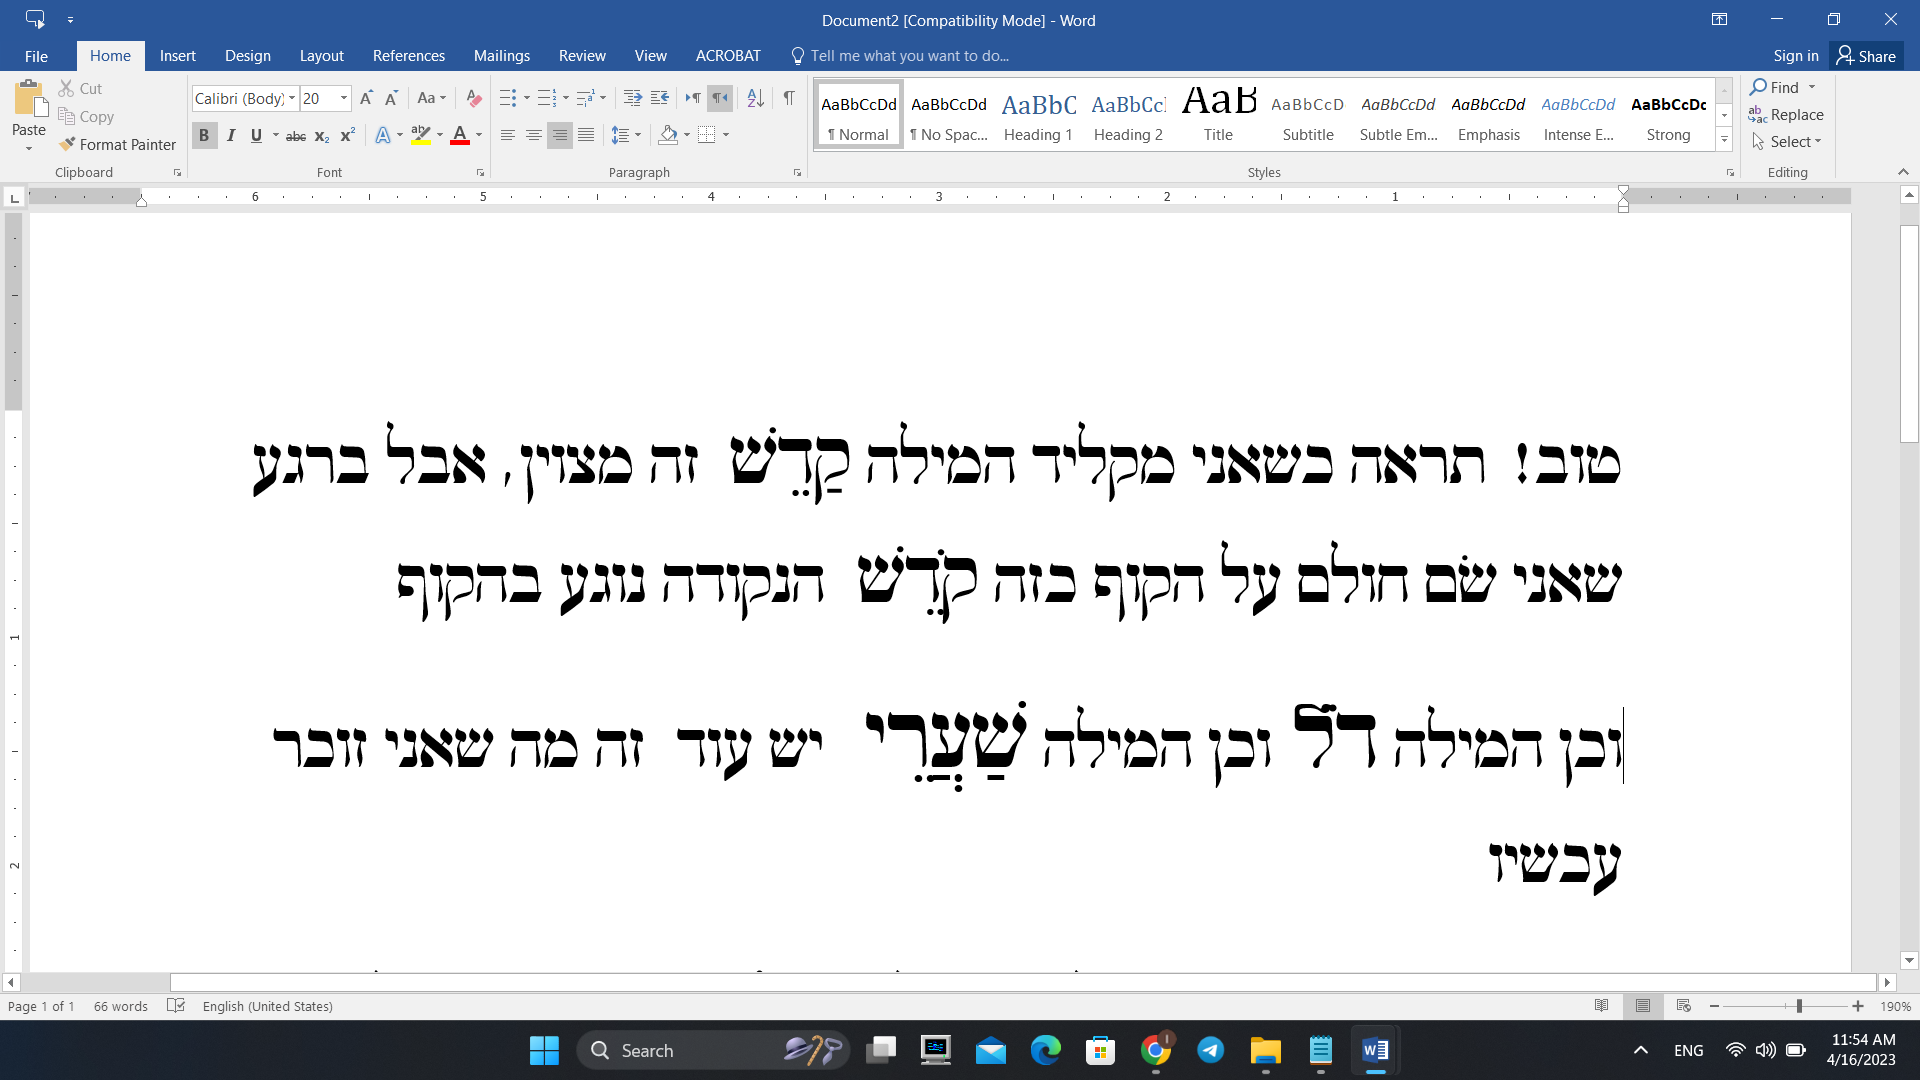Click the Text Highlight Color marker icon

click(421, 135)
